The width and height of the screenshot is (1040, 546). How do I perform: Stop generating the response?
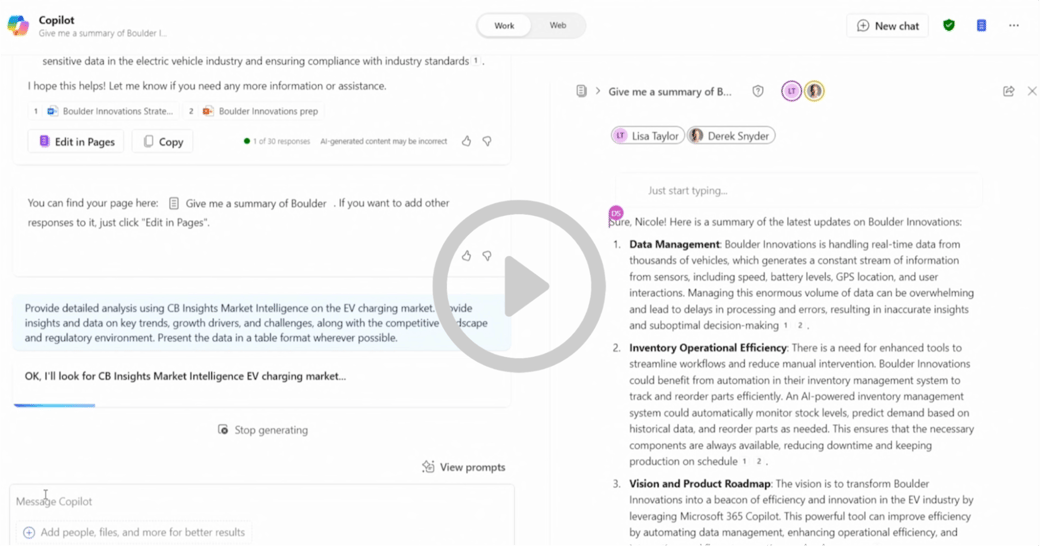point(263,430)
